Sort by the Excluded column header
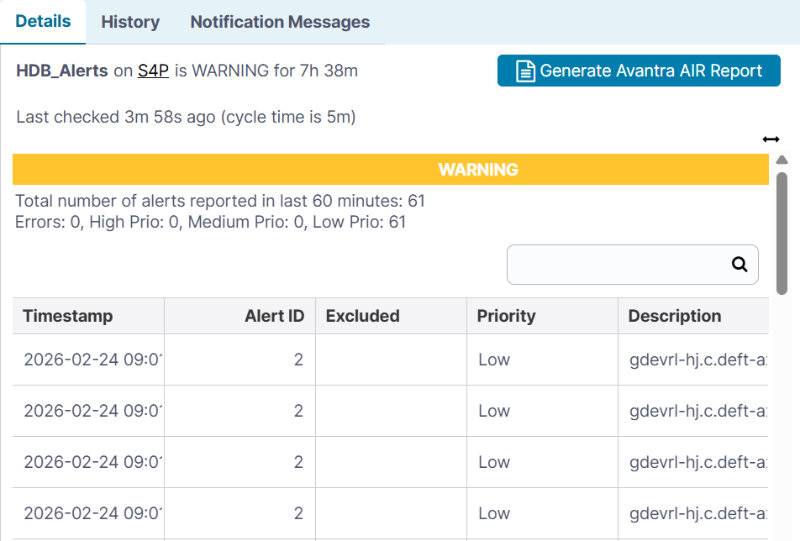 coord(391,316)
